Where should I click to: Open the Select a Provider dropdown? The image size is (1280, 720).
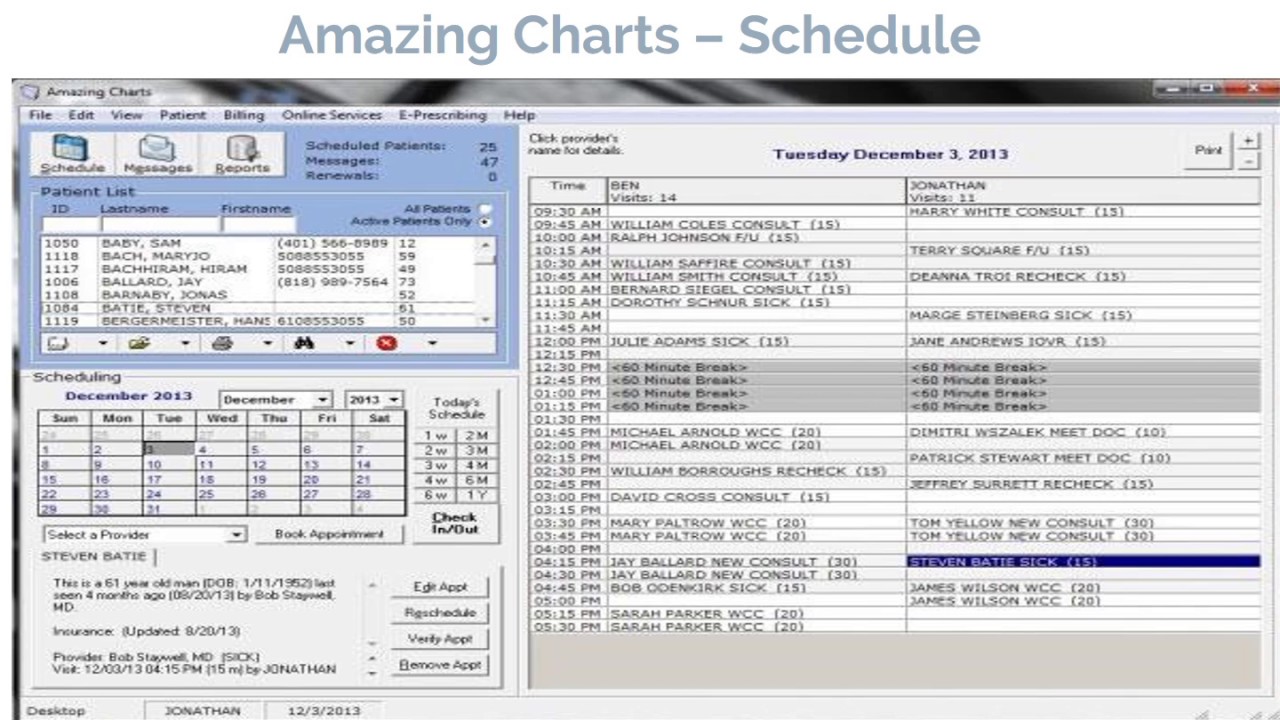click(236, 535)
